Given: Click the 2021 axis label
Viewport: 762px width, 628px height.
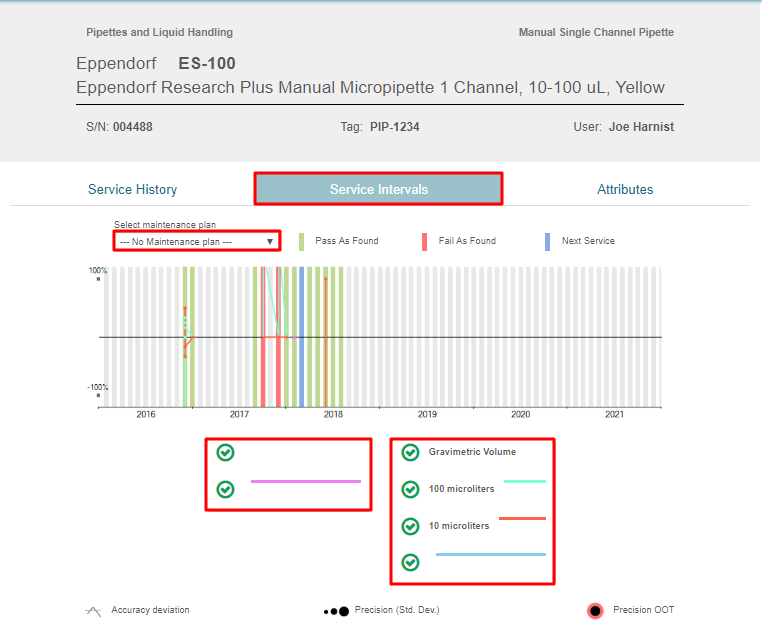Looking at the screenshot, I should pyautogui.click(x=614, y=414).
